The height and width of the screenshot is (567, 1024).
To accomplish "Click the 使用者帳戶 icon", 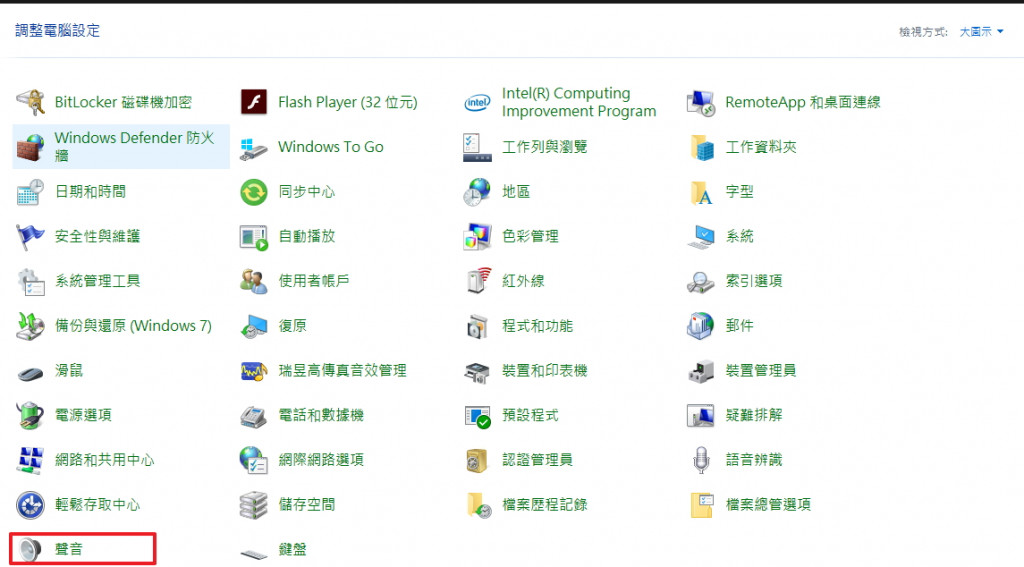I will tap(253, 282).
